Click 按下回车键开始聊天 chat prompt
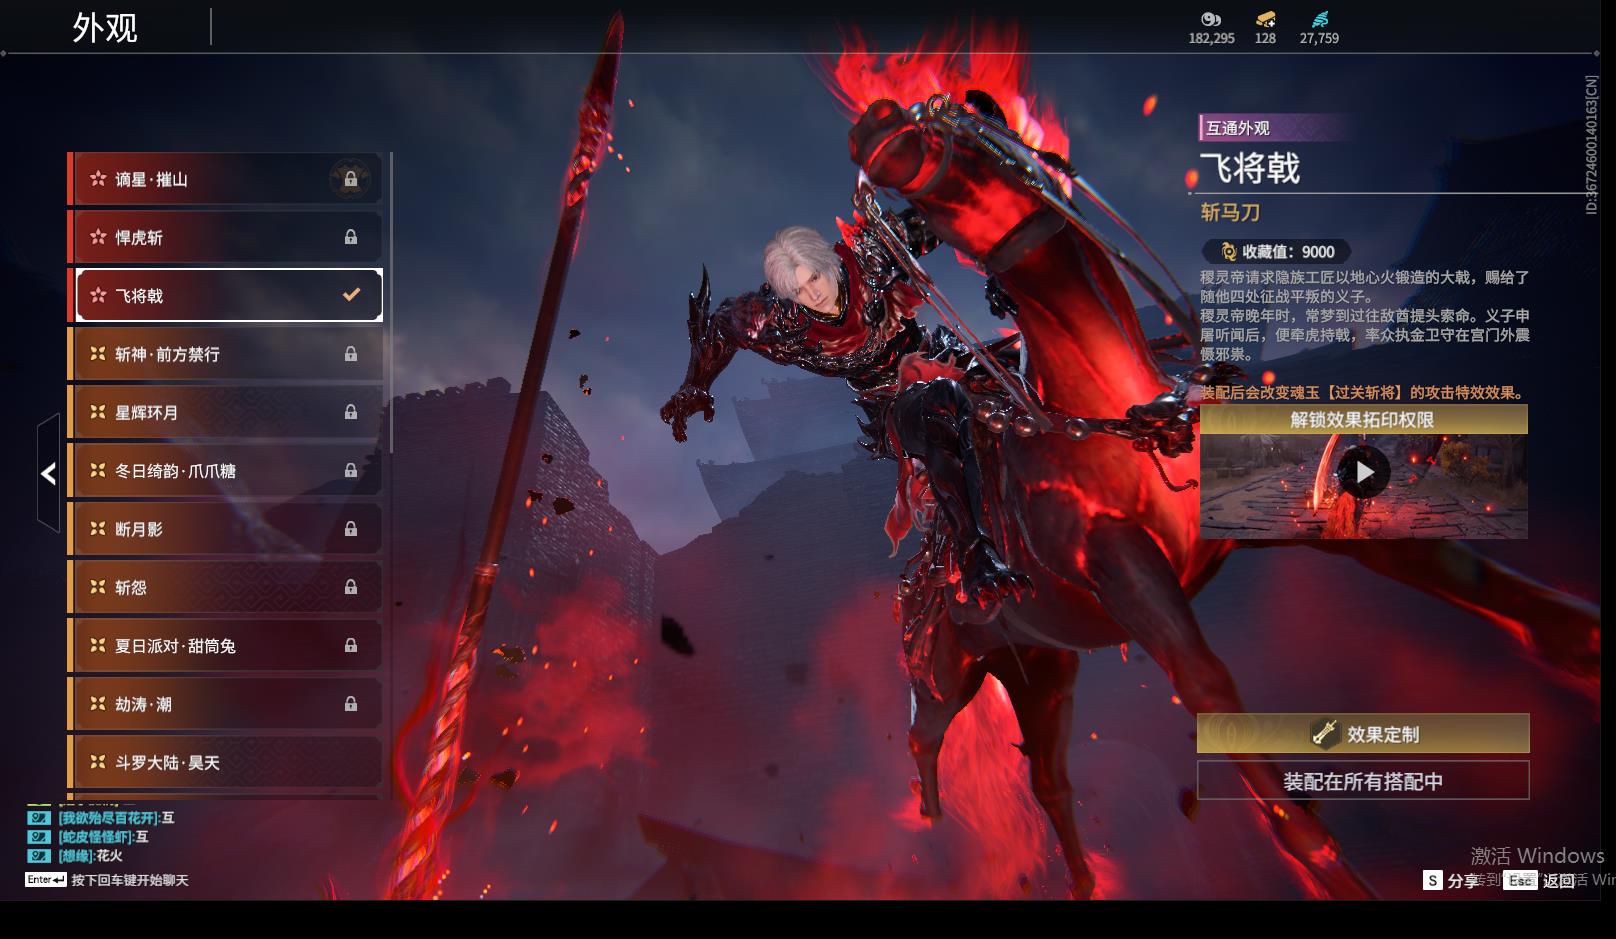The image size is (1616, 939). tap(130, 880)
